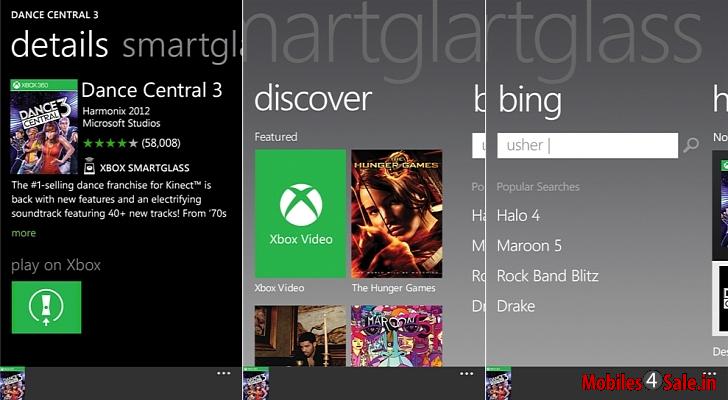Open app bar ellipsis on details screen
728x400 pixels.
[x=224, y=374]
